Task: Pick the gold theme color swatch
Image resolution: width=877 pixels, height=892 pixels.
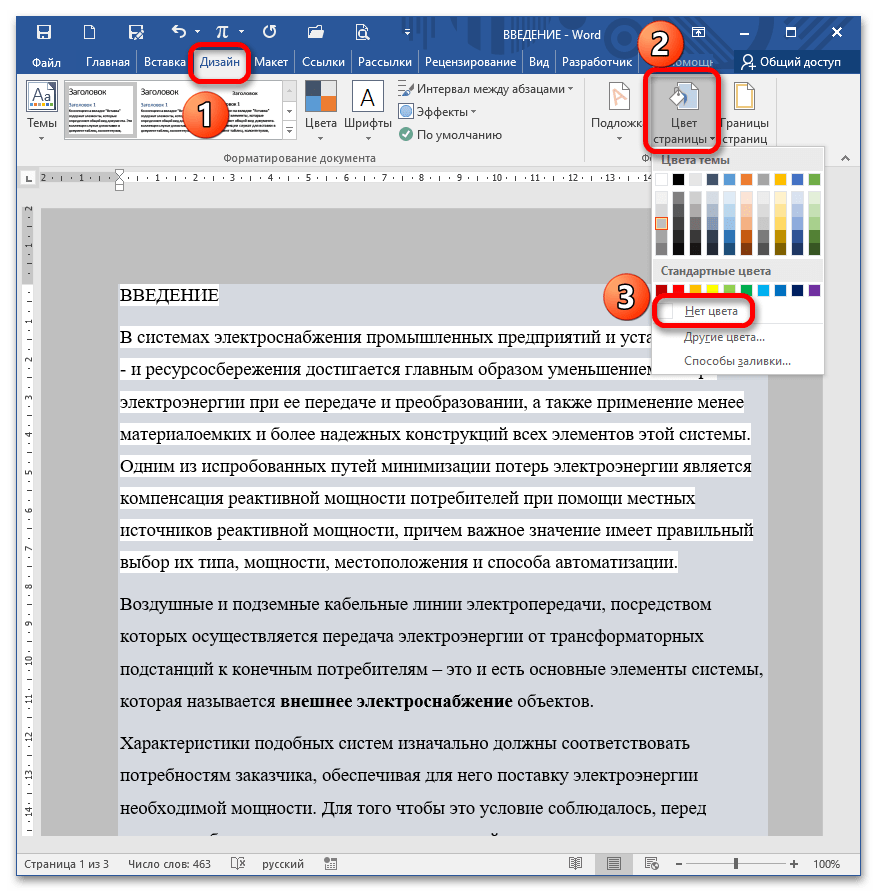Action: 780,180
